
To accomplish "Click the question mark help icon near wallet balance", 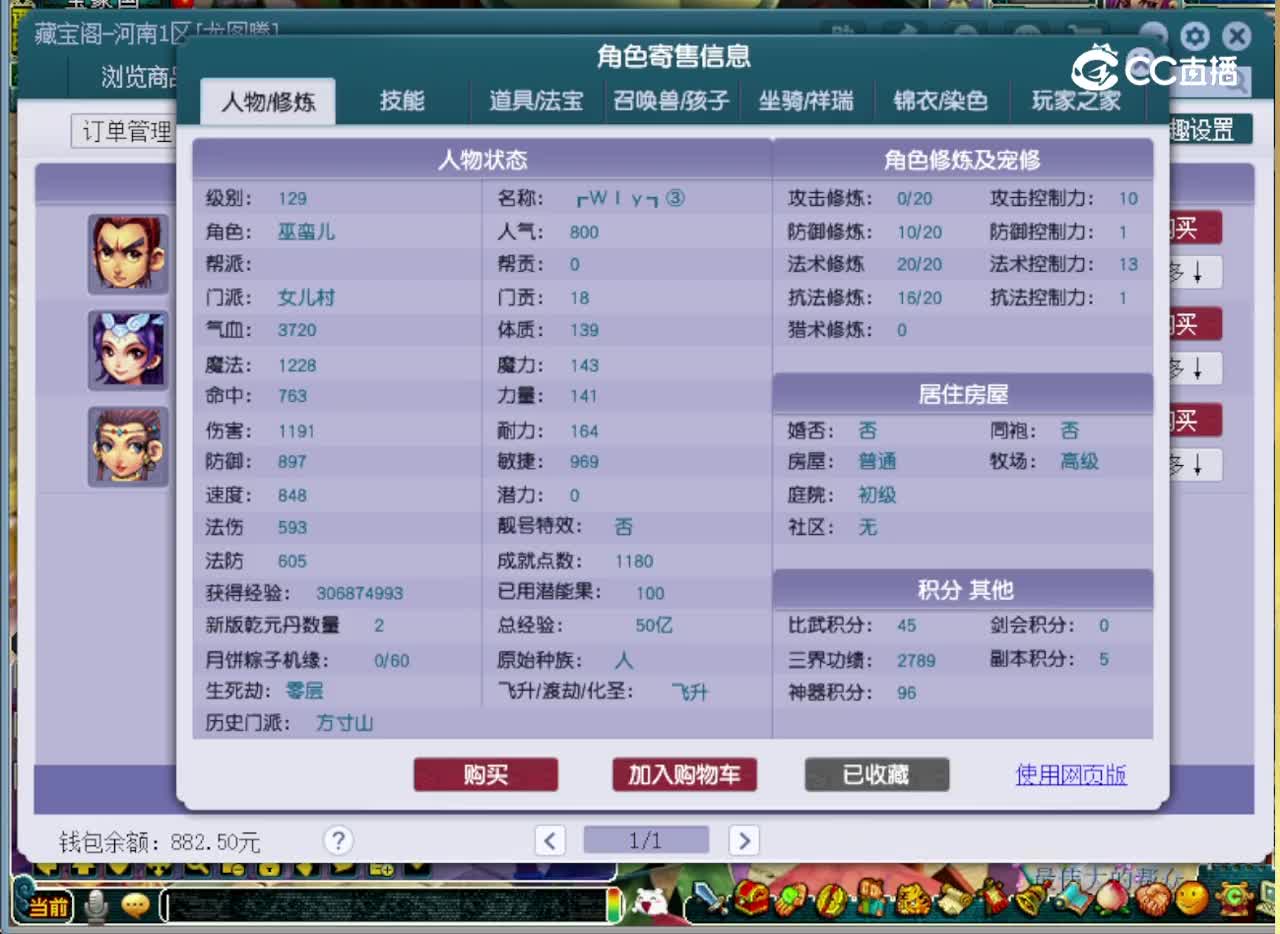I will coord(338,841).
